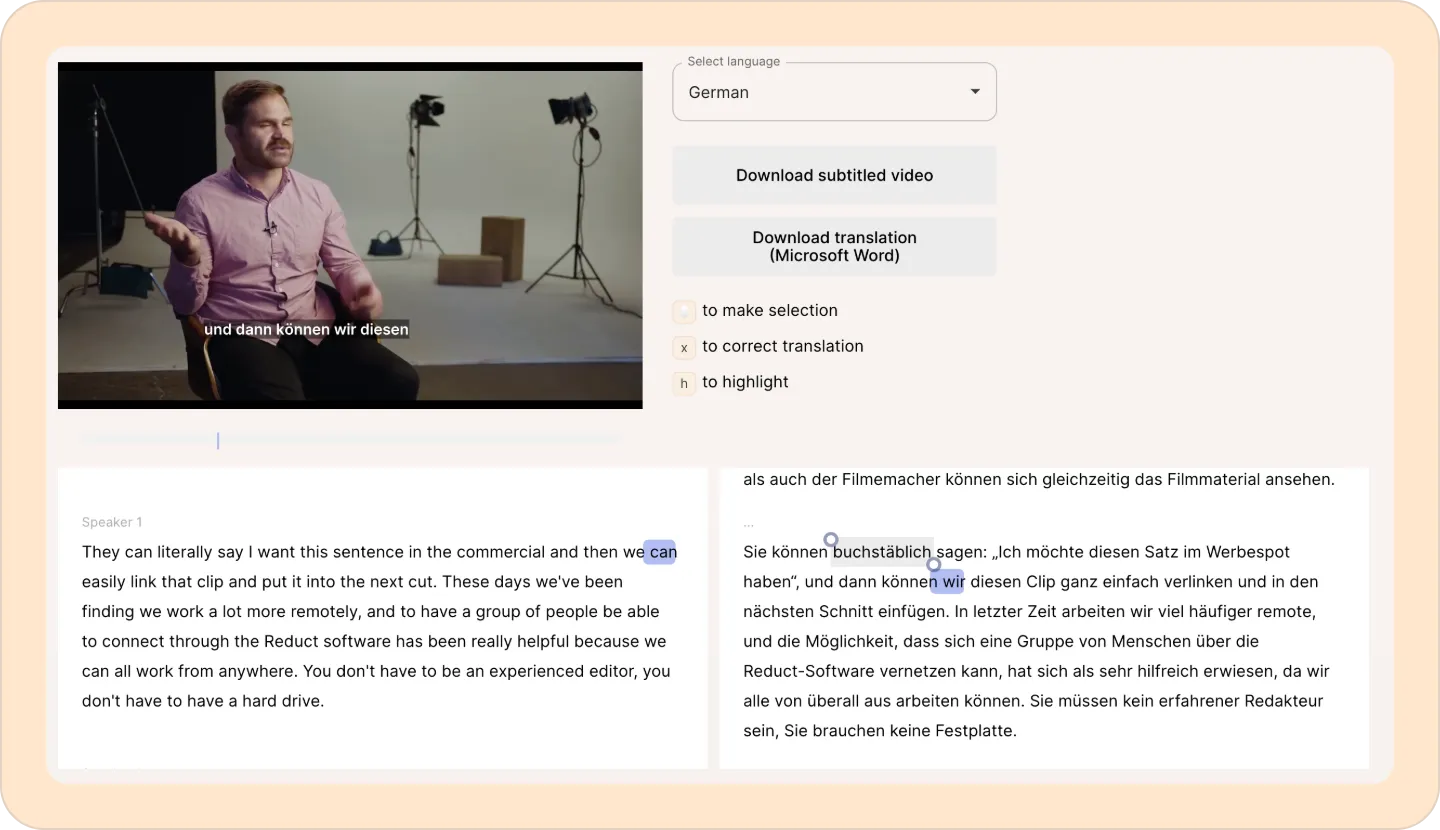This screenshot has height=830, width=1440.
Task: Click the video preview of the man in pink shirt
Action: [350, 236]
